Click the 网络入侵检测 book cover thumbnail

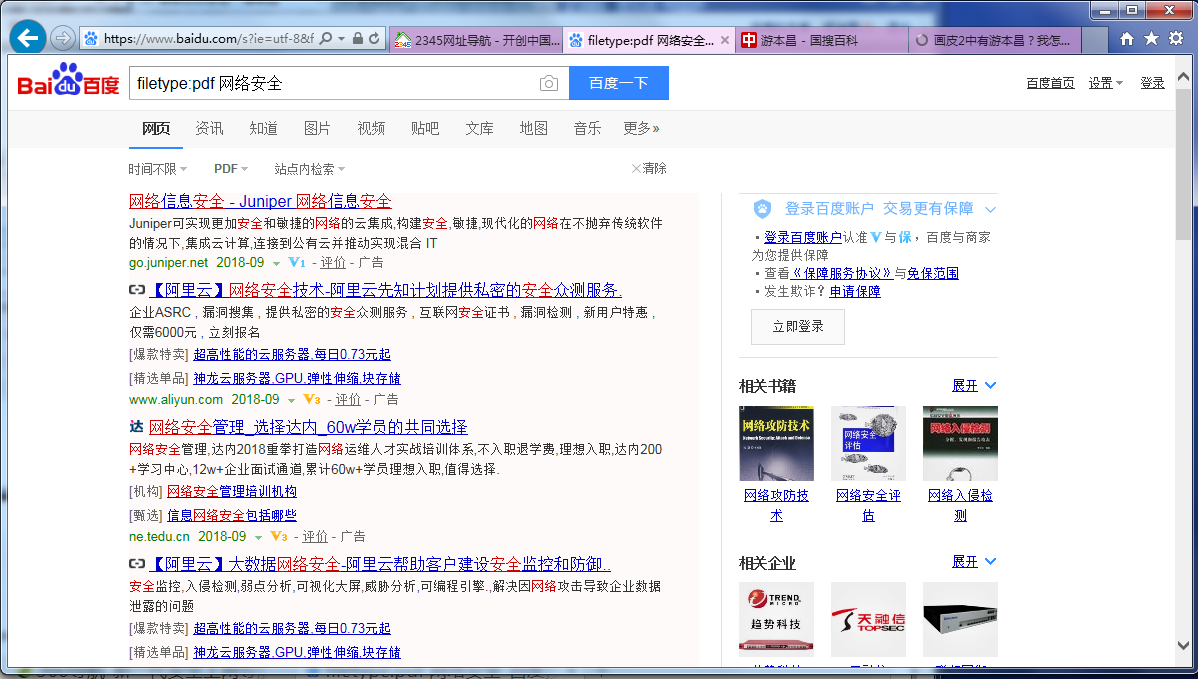(960, 443)
